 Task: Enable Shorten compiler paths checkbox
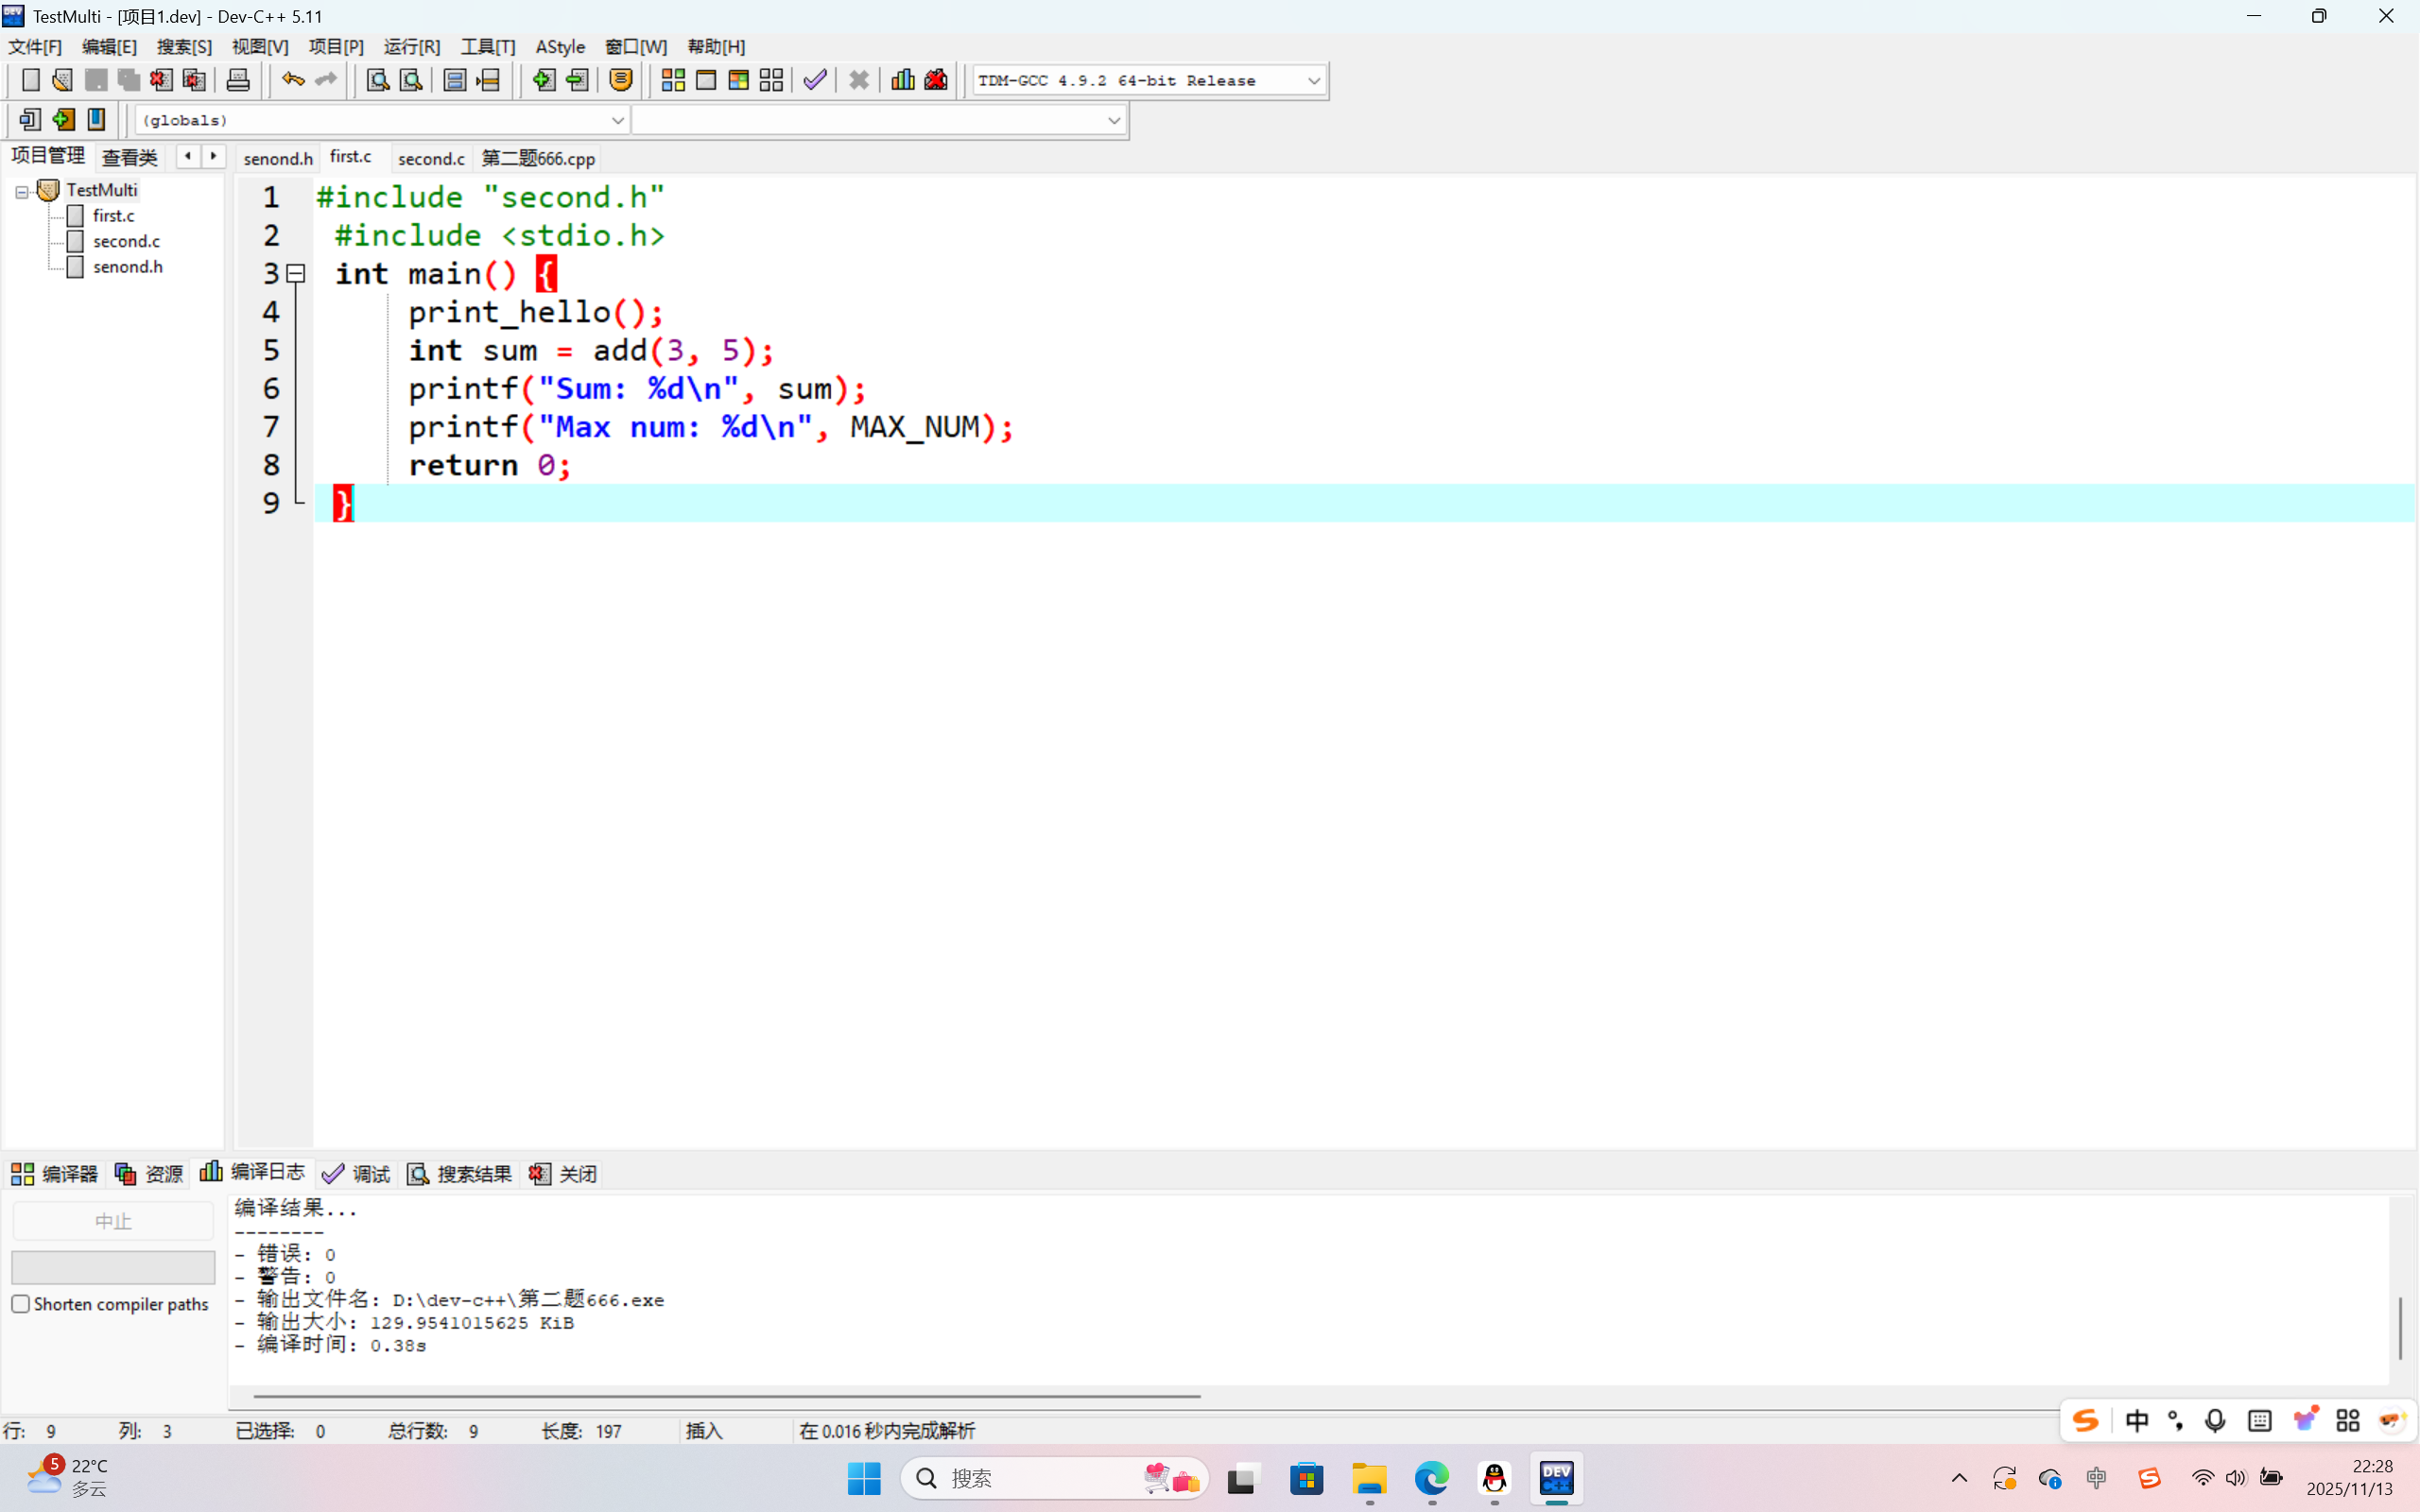[21, 1304]
